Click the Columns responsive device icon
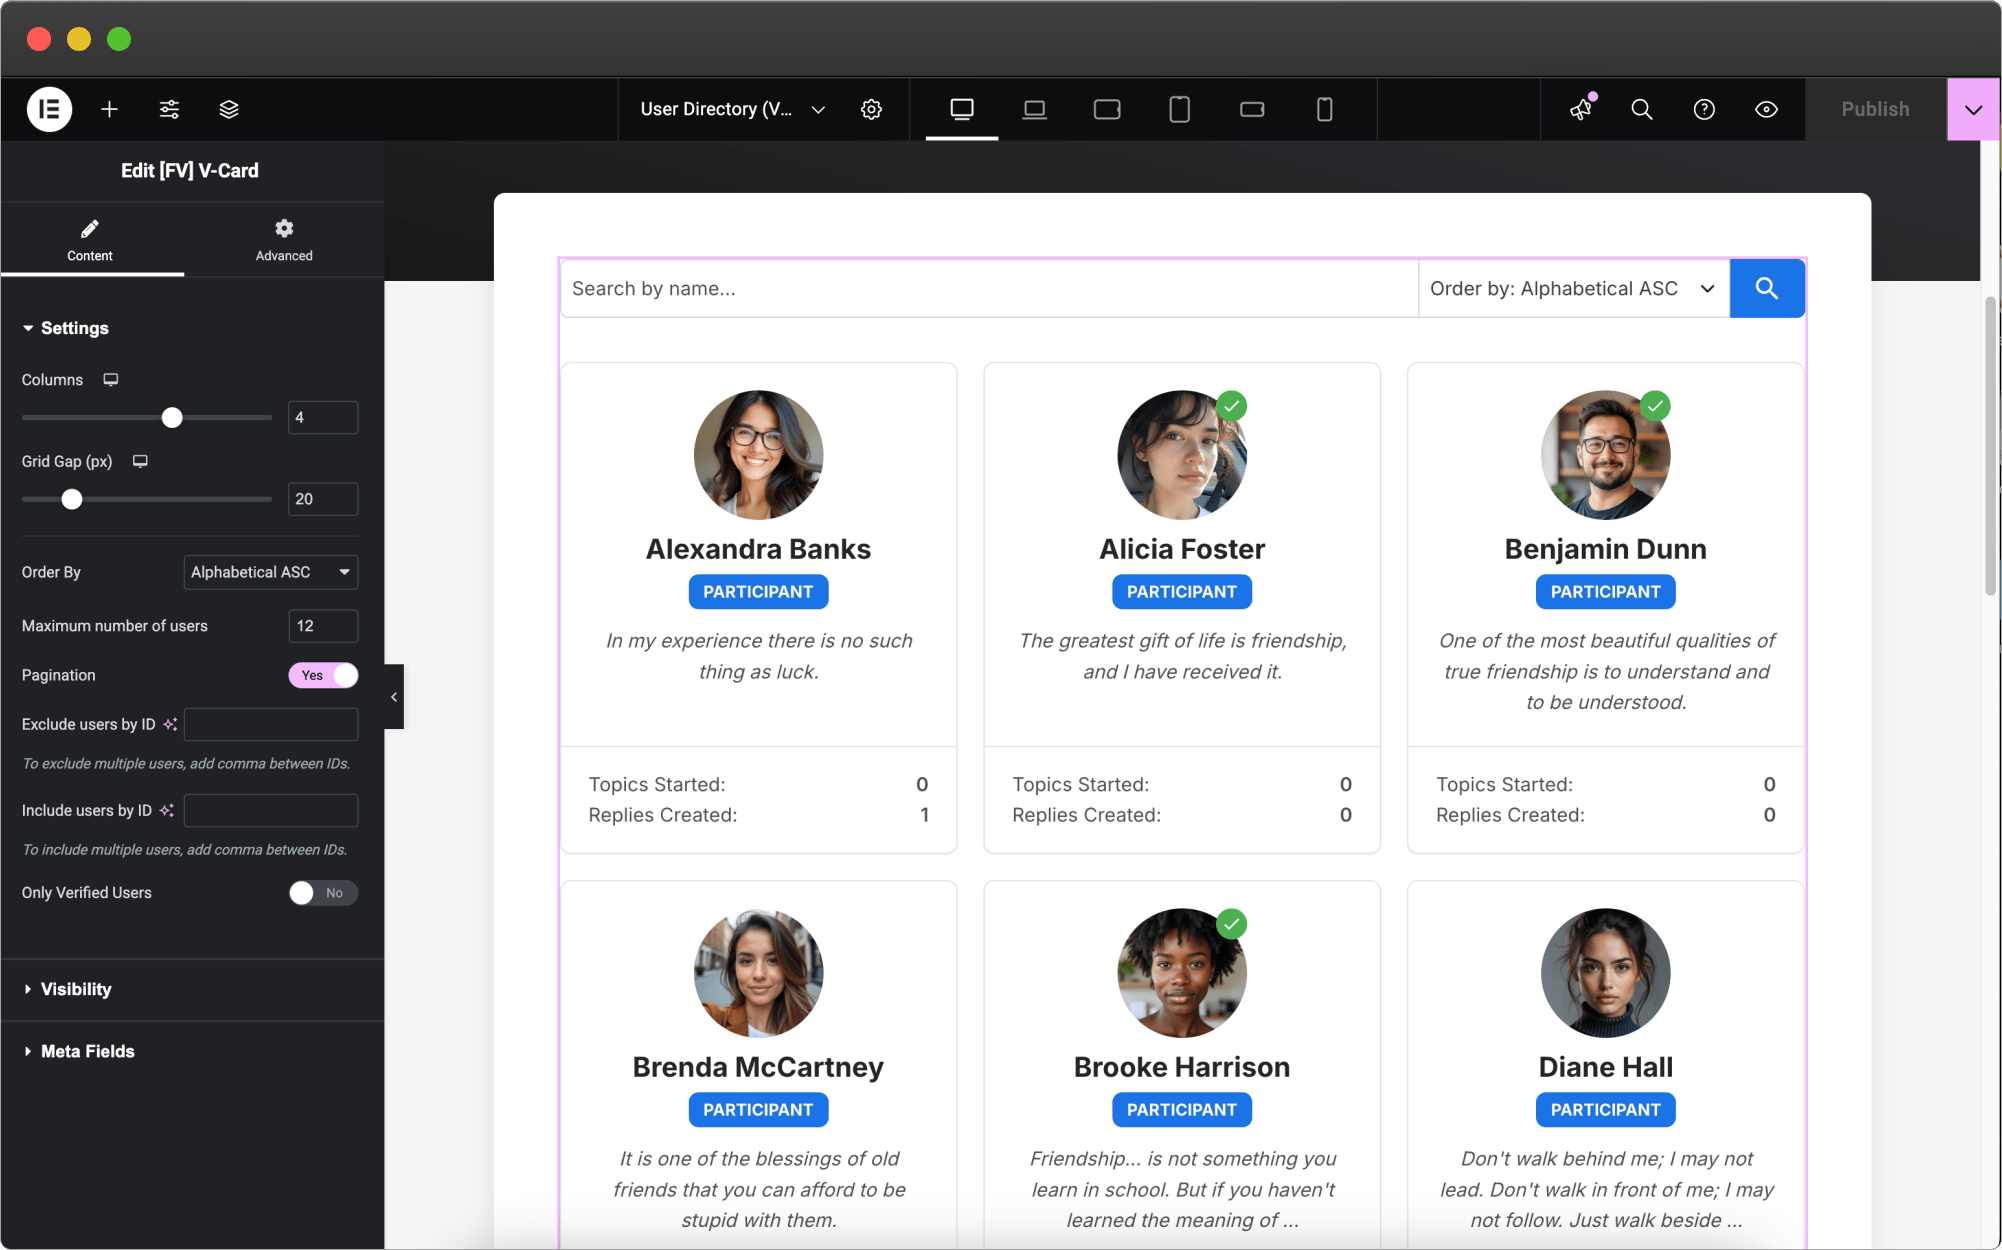 click(111, 380)
